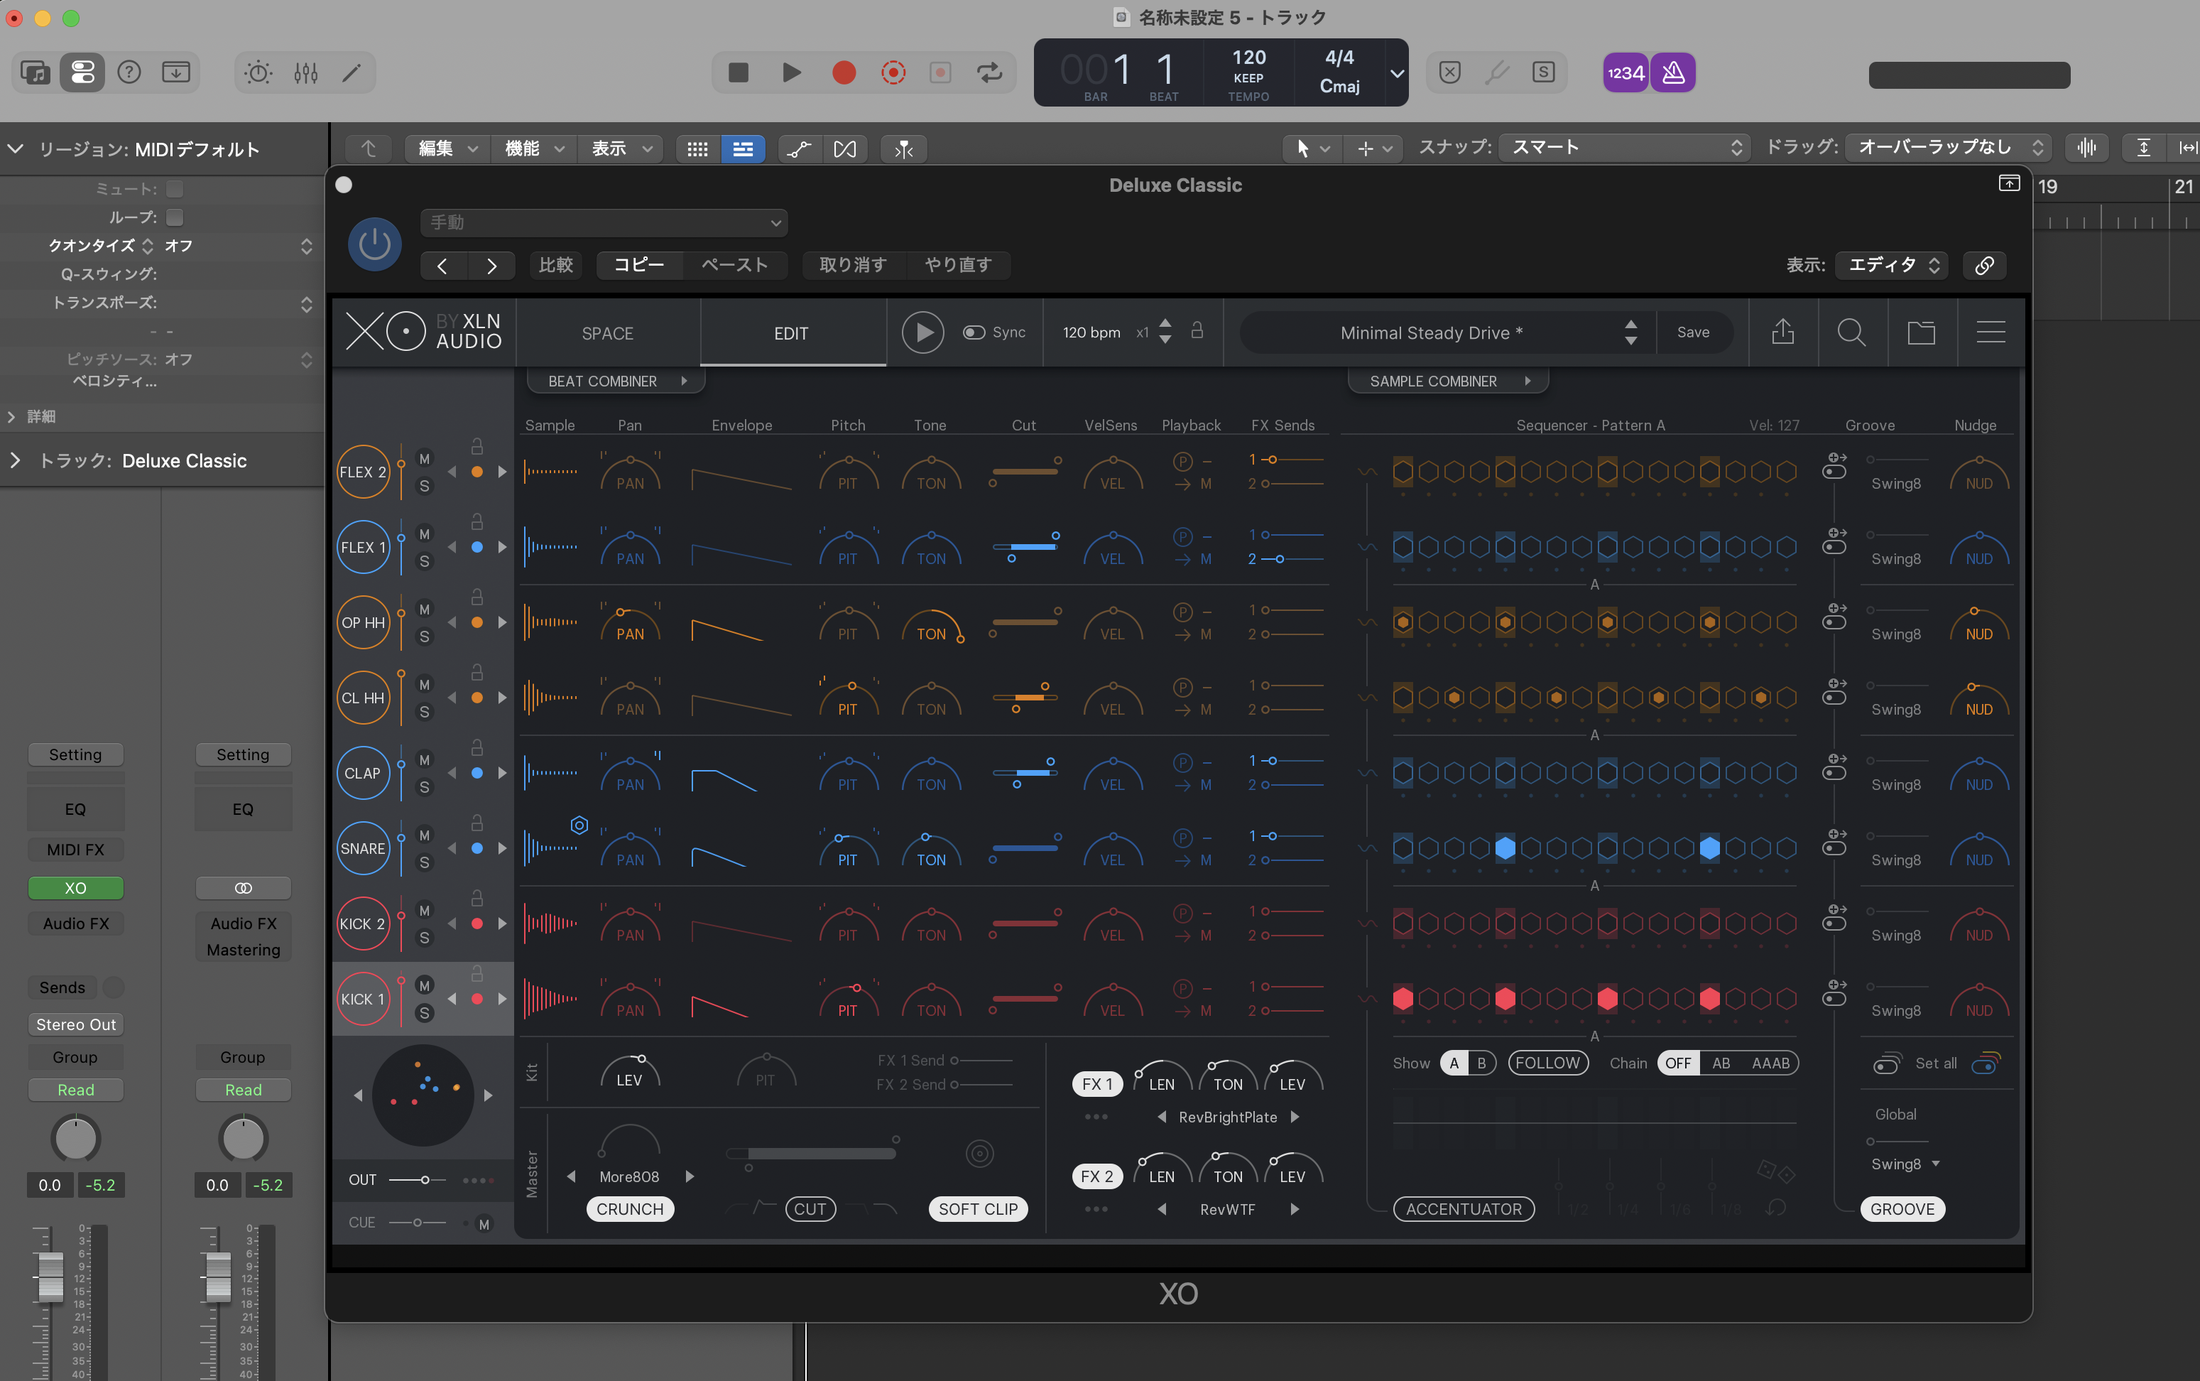Toggle the Inspector panel icon
Image resolution: width=2200 pixels, height=1381 pixels.
pyautogui.click(x=82, y=72)
